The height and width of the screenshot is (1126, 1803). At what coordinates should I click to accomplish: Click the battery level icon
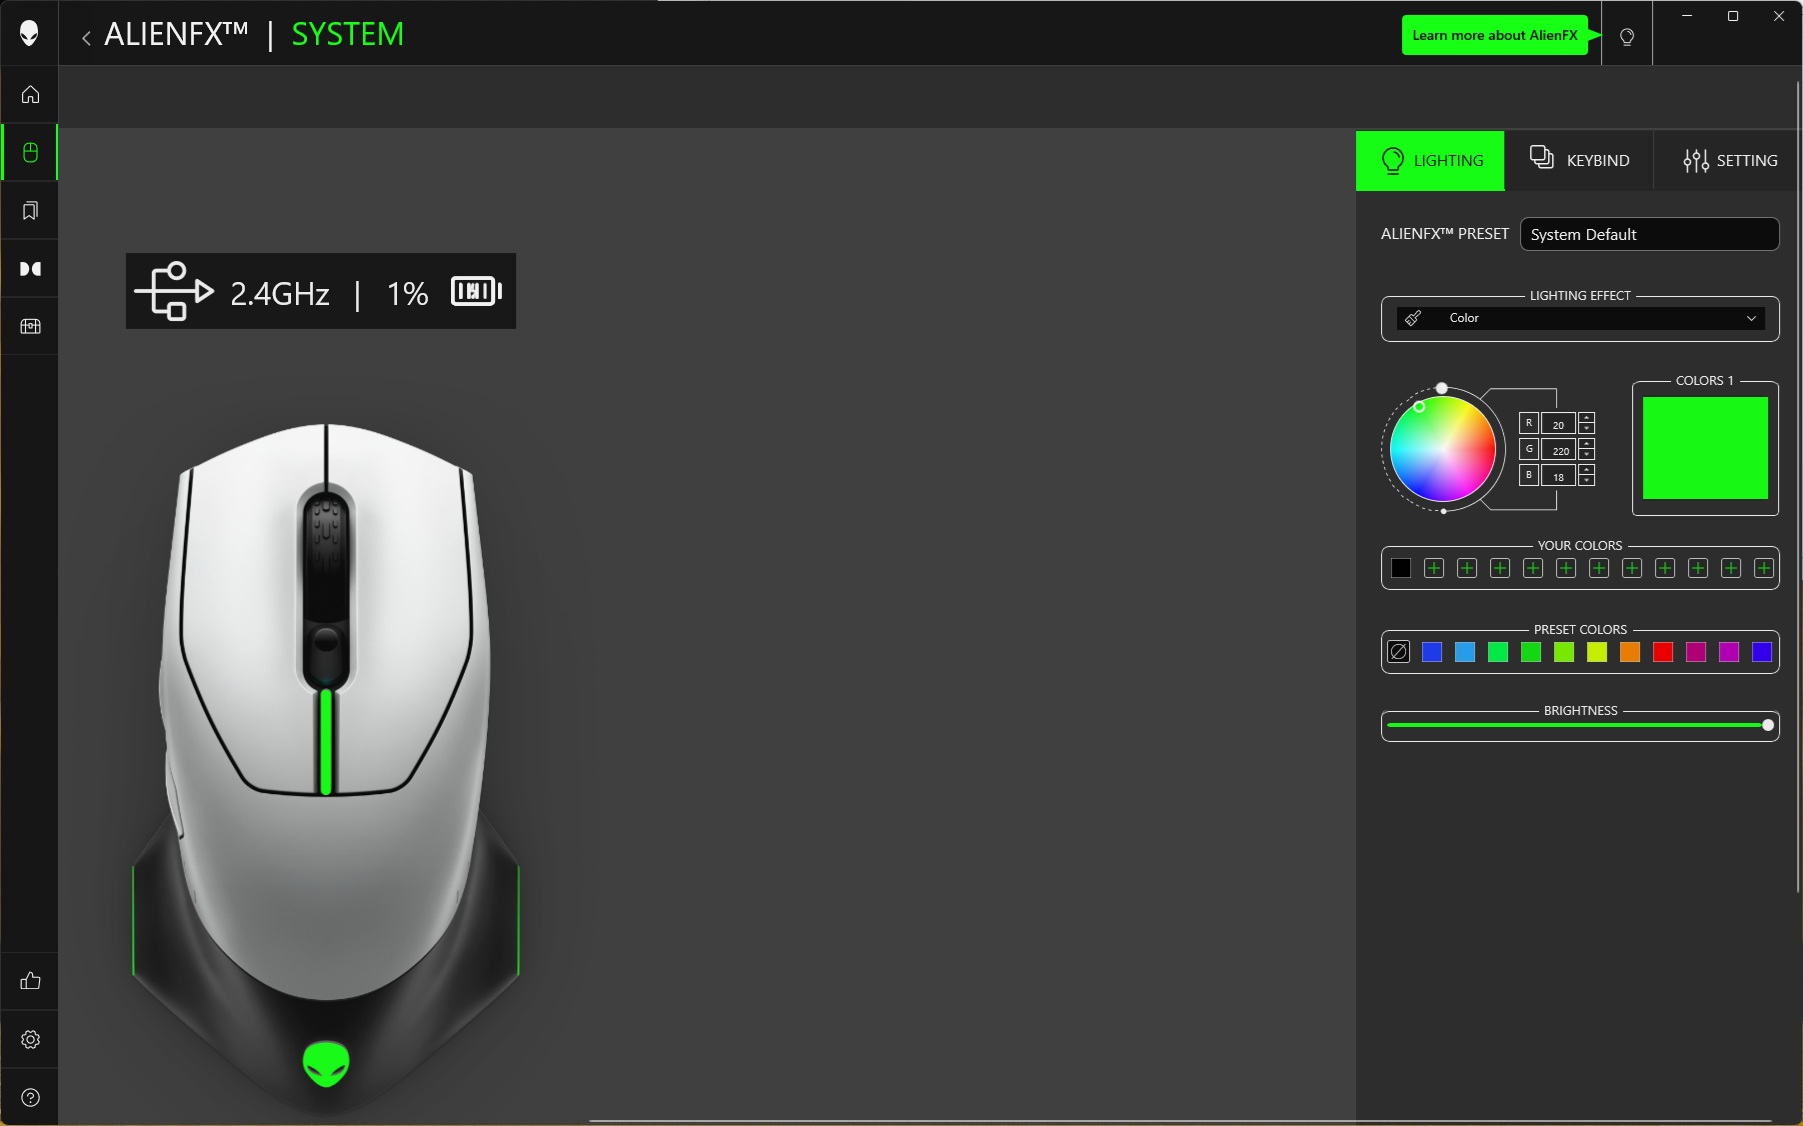click(476, 291)
